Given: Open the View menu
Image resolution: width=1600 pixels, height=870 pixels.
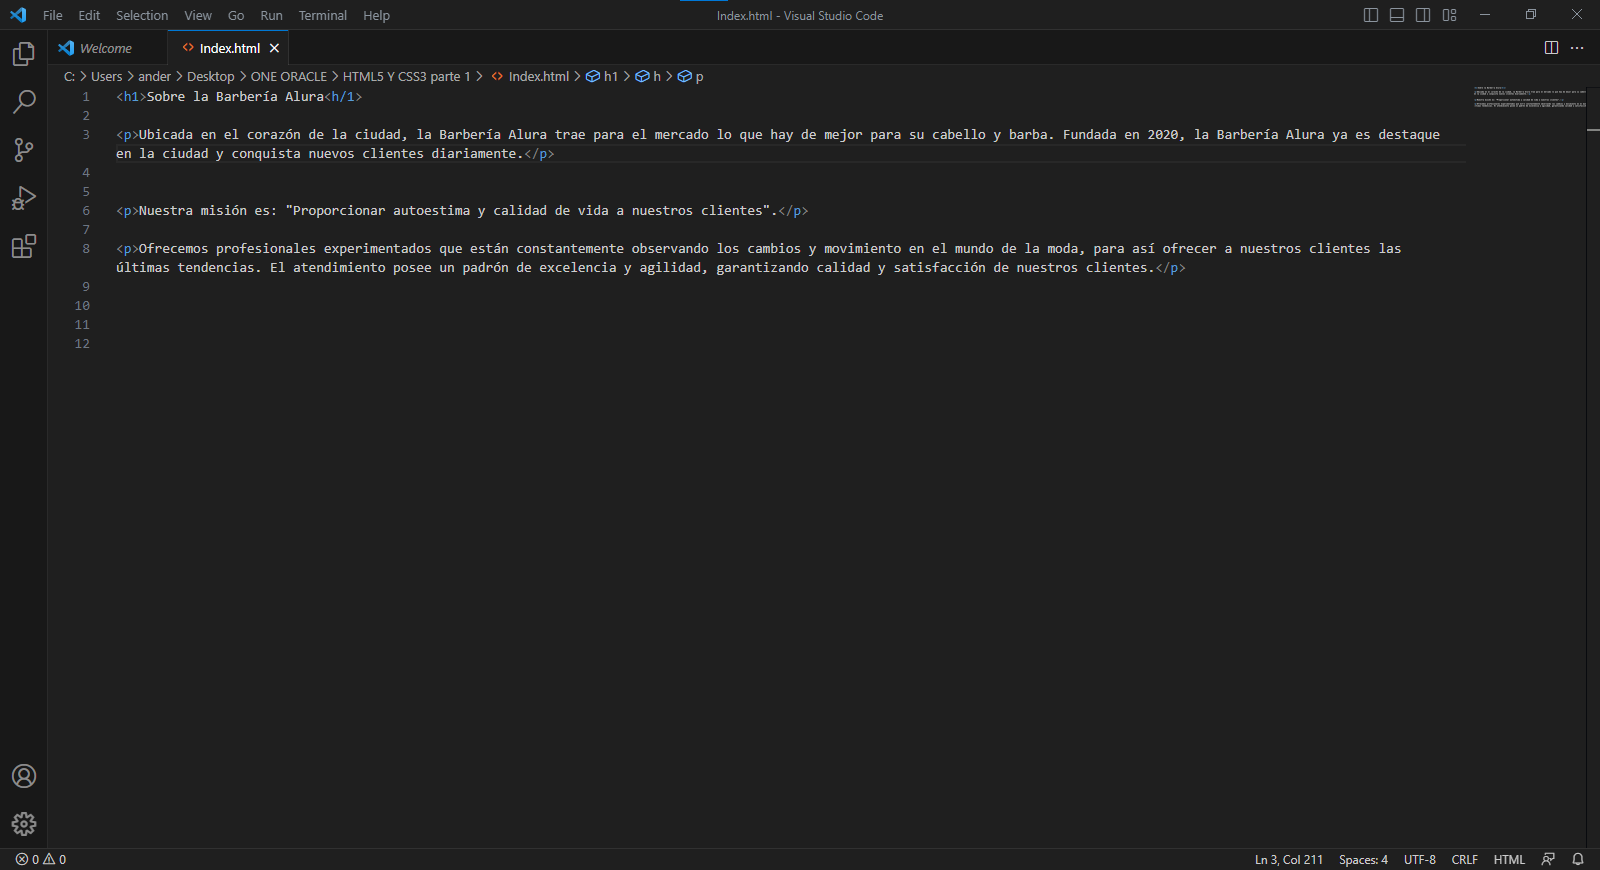Looking at the screenshot, I should pos(198,15).
